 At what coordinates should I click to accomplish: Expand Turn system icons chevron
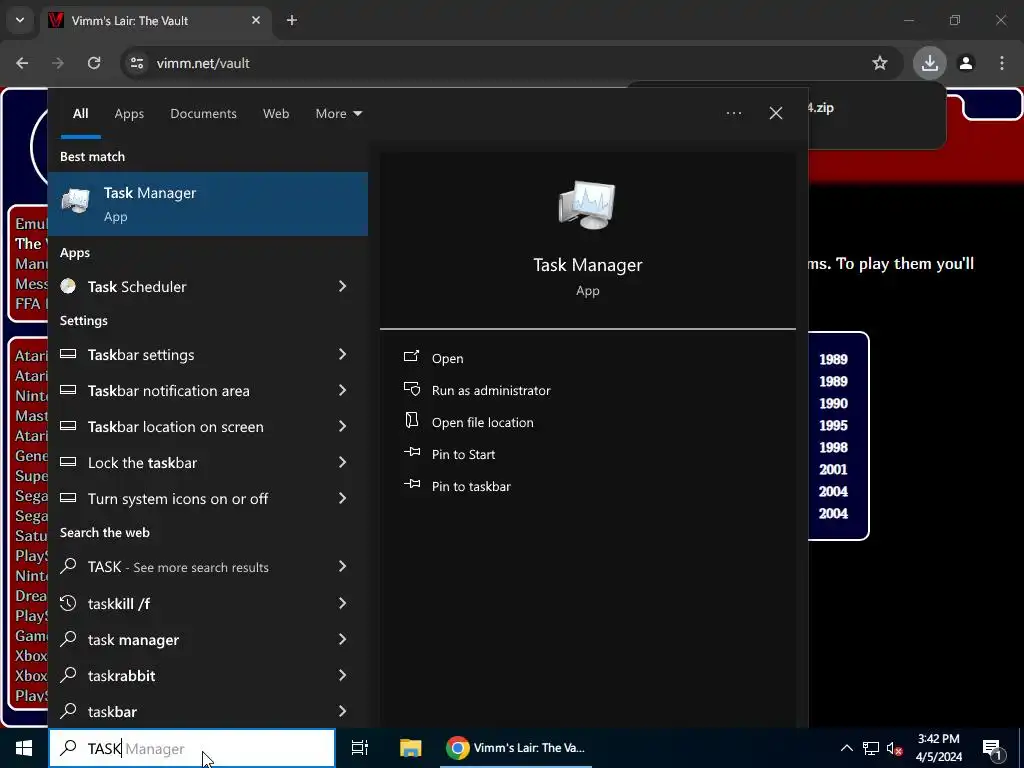click(x=342, y=498)
